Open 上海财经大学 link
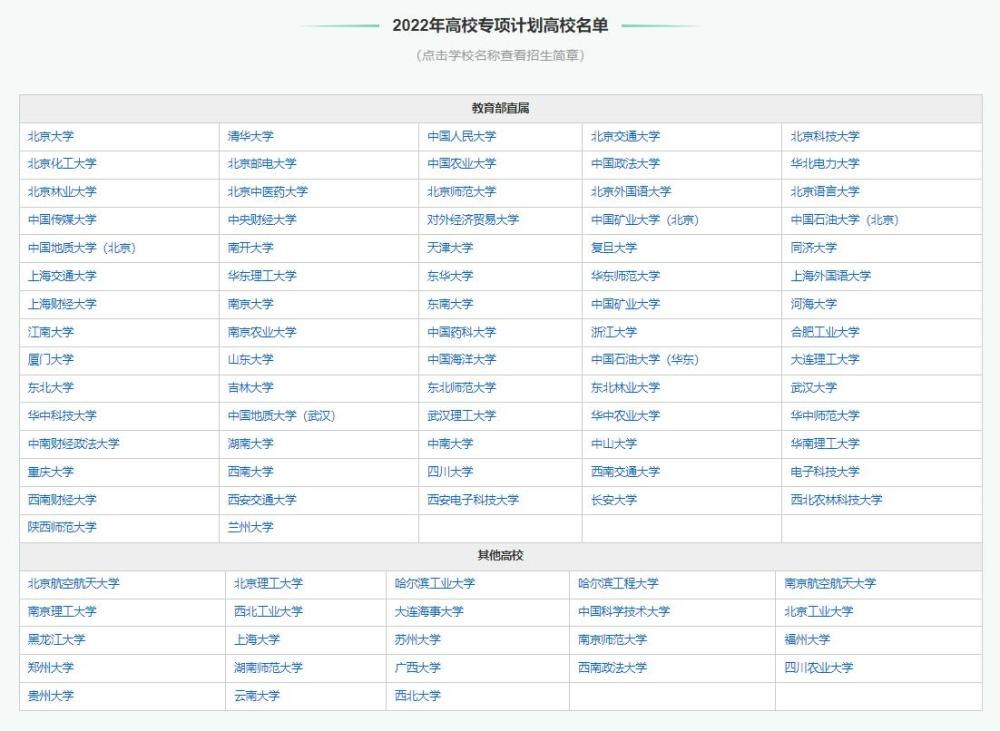Image resolution: width=1000 pixels, height=731 pixels. tap(62, 304)
